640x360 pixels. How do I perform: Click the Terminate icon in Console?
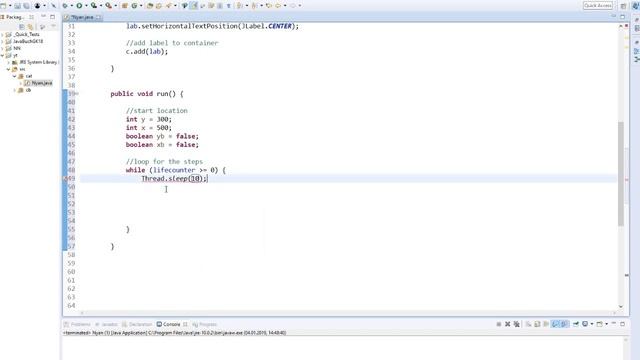(499, 324)
